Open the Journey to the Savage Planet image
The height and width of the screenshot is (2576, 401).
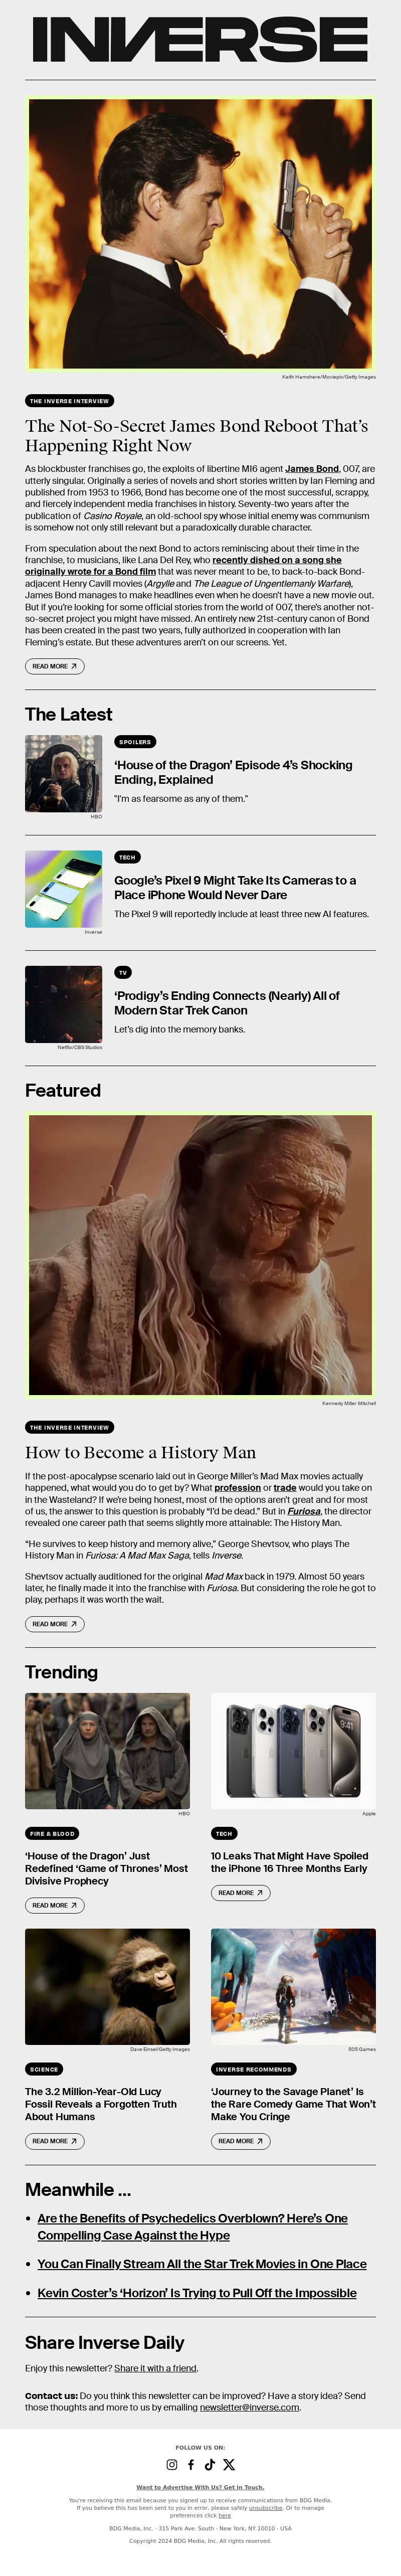(x=293, y=1986)
